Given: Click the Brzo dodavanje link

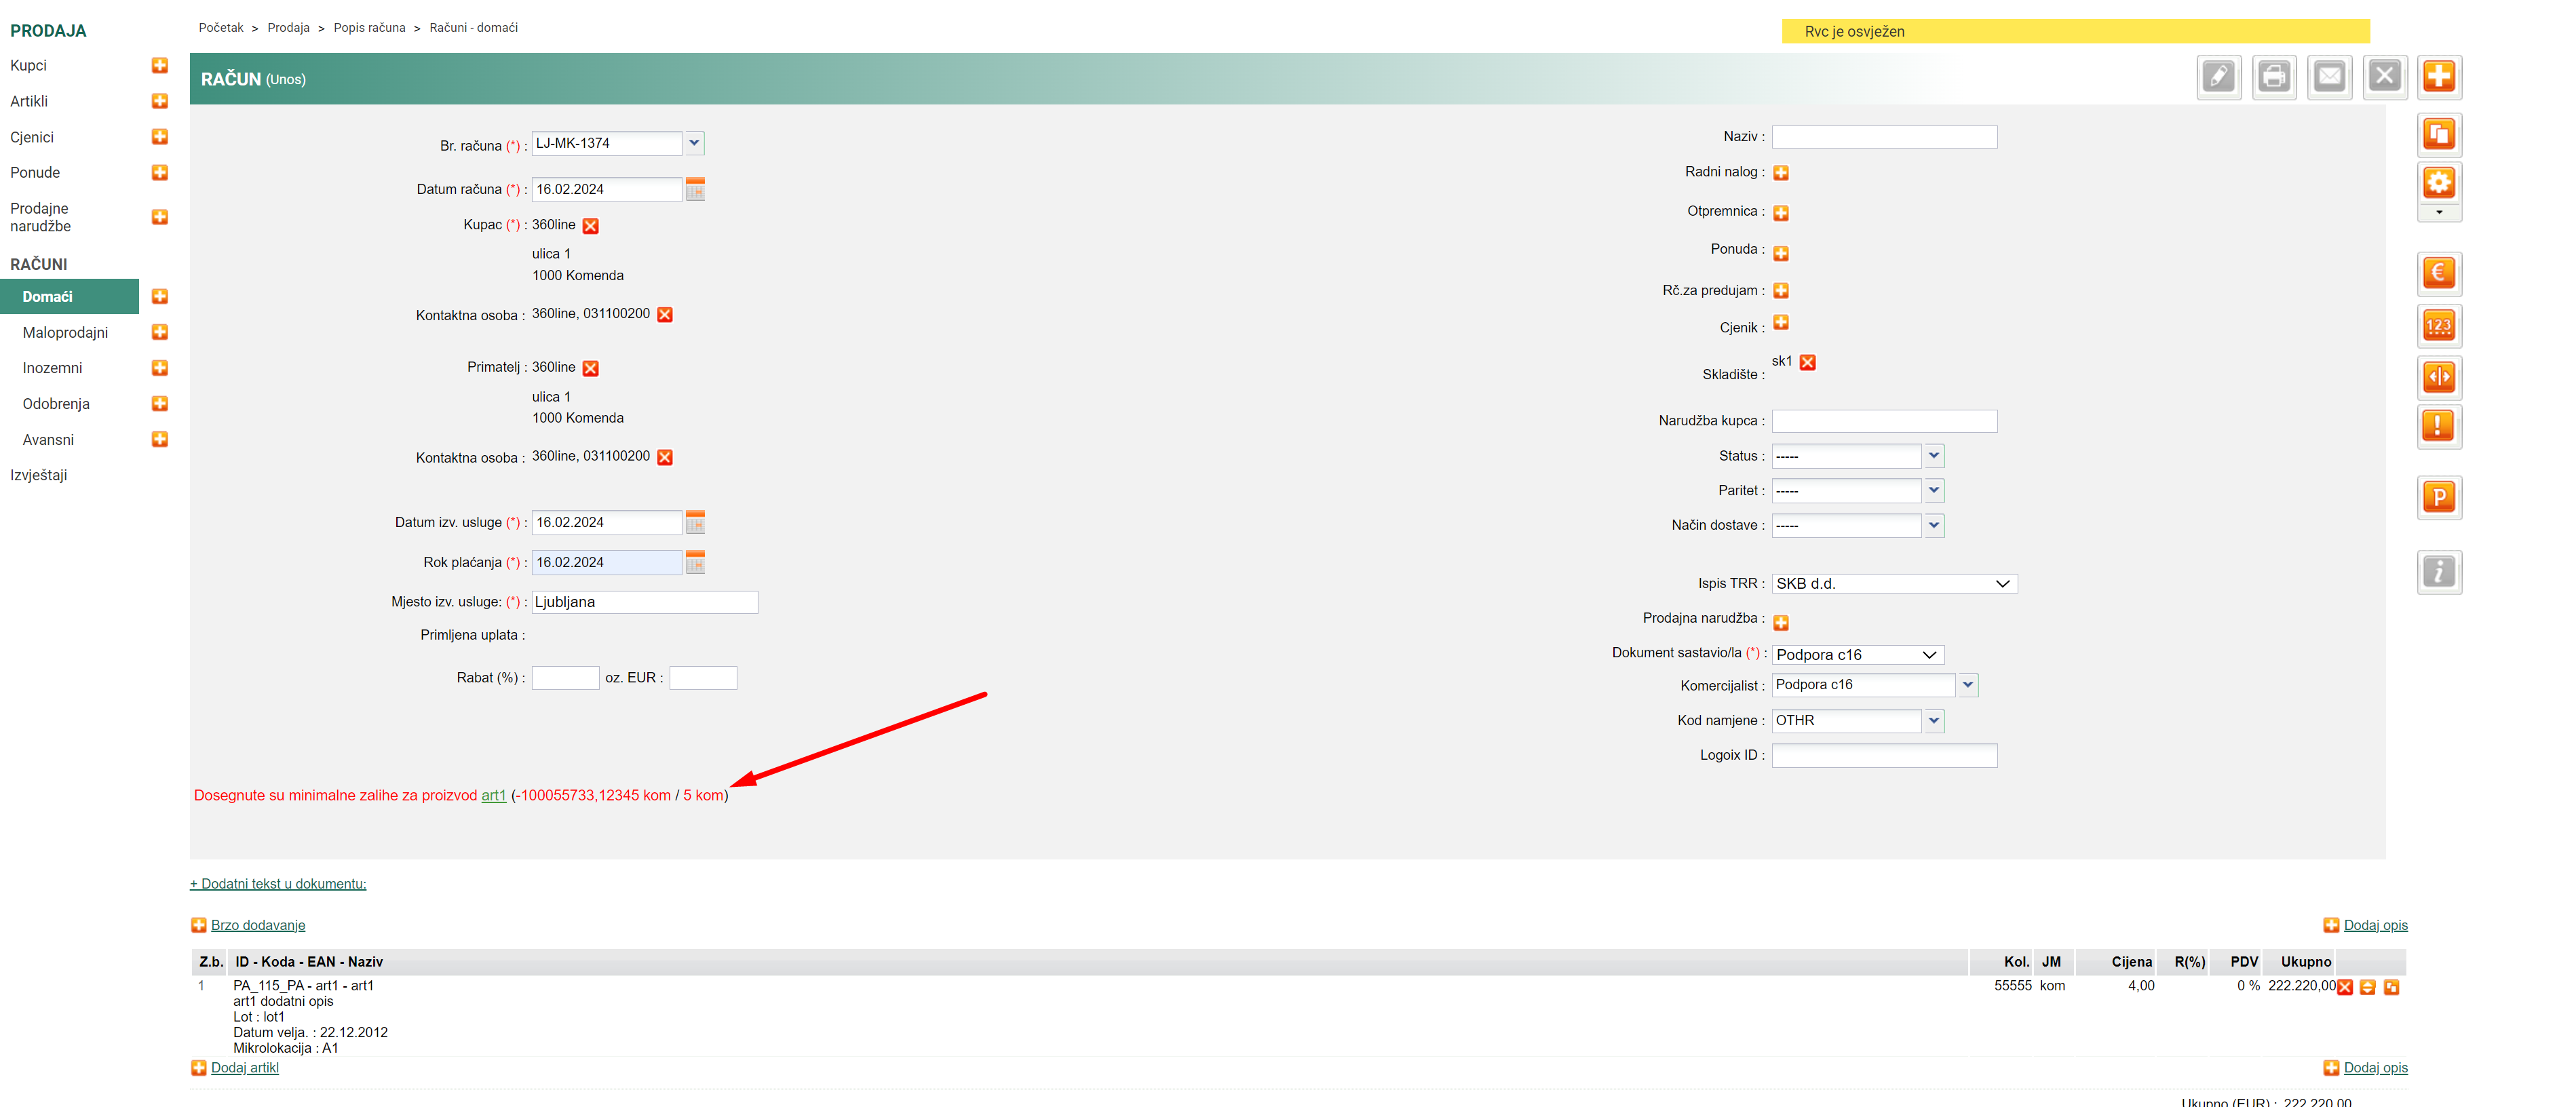Looking at the screenshot, I should [x=257, y=925].
